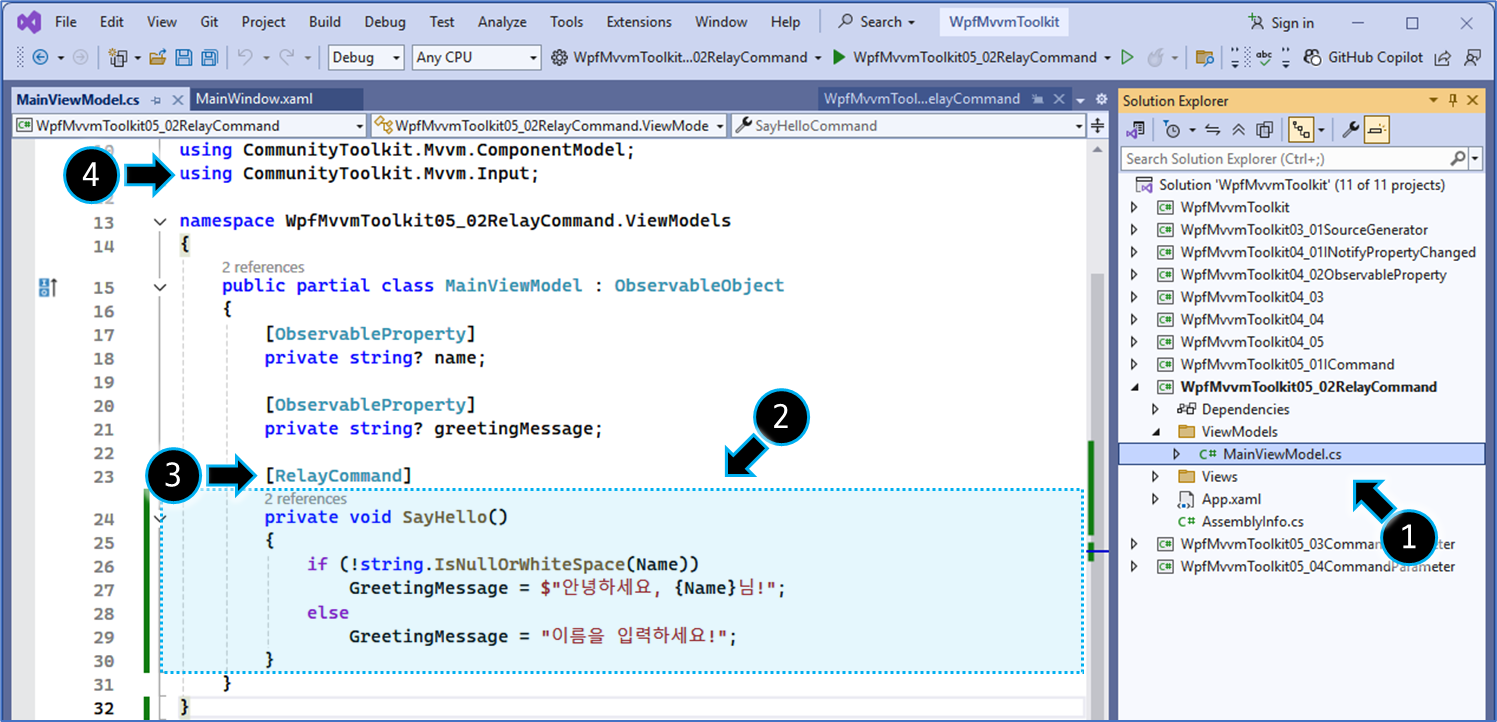Click the Send Feedback person icon

pos(1472,58)
